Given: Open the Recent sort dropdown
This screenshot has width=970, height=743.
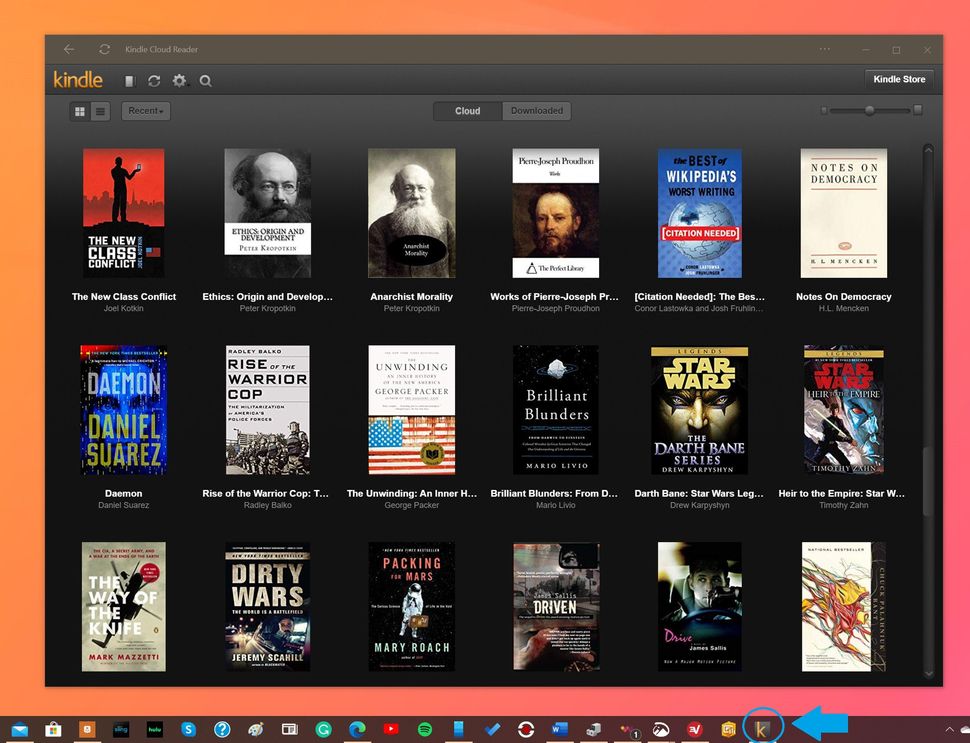Looking at the screenshot, I should 145,111.
